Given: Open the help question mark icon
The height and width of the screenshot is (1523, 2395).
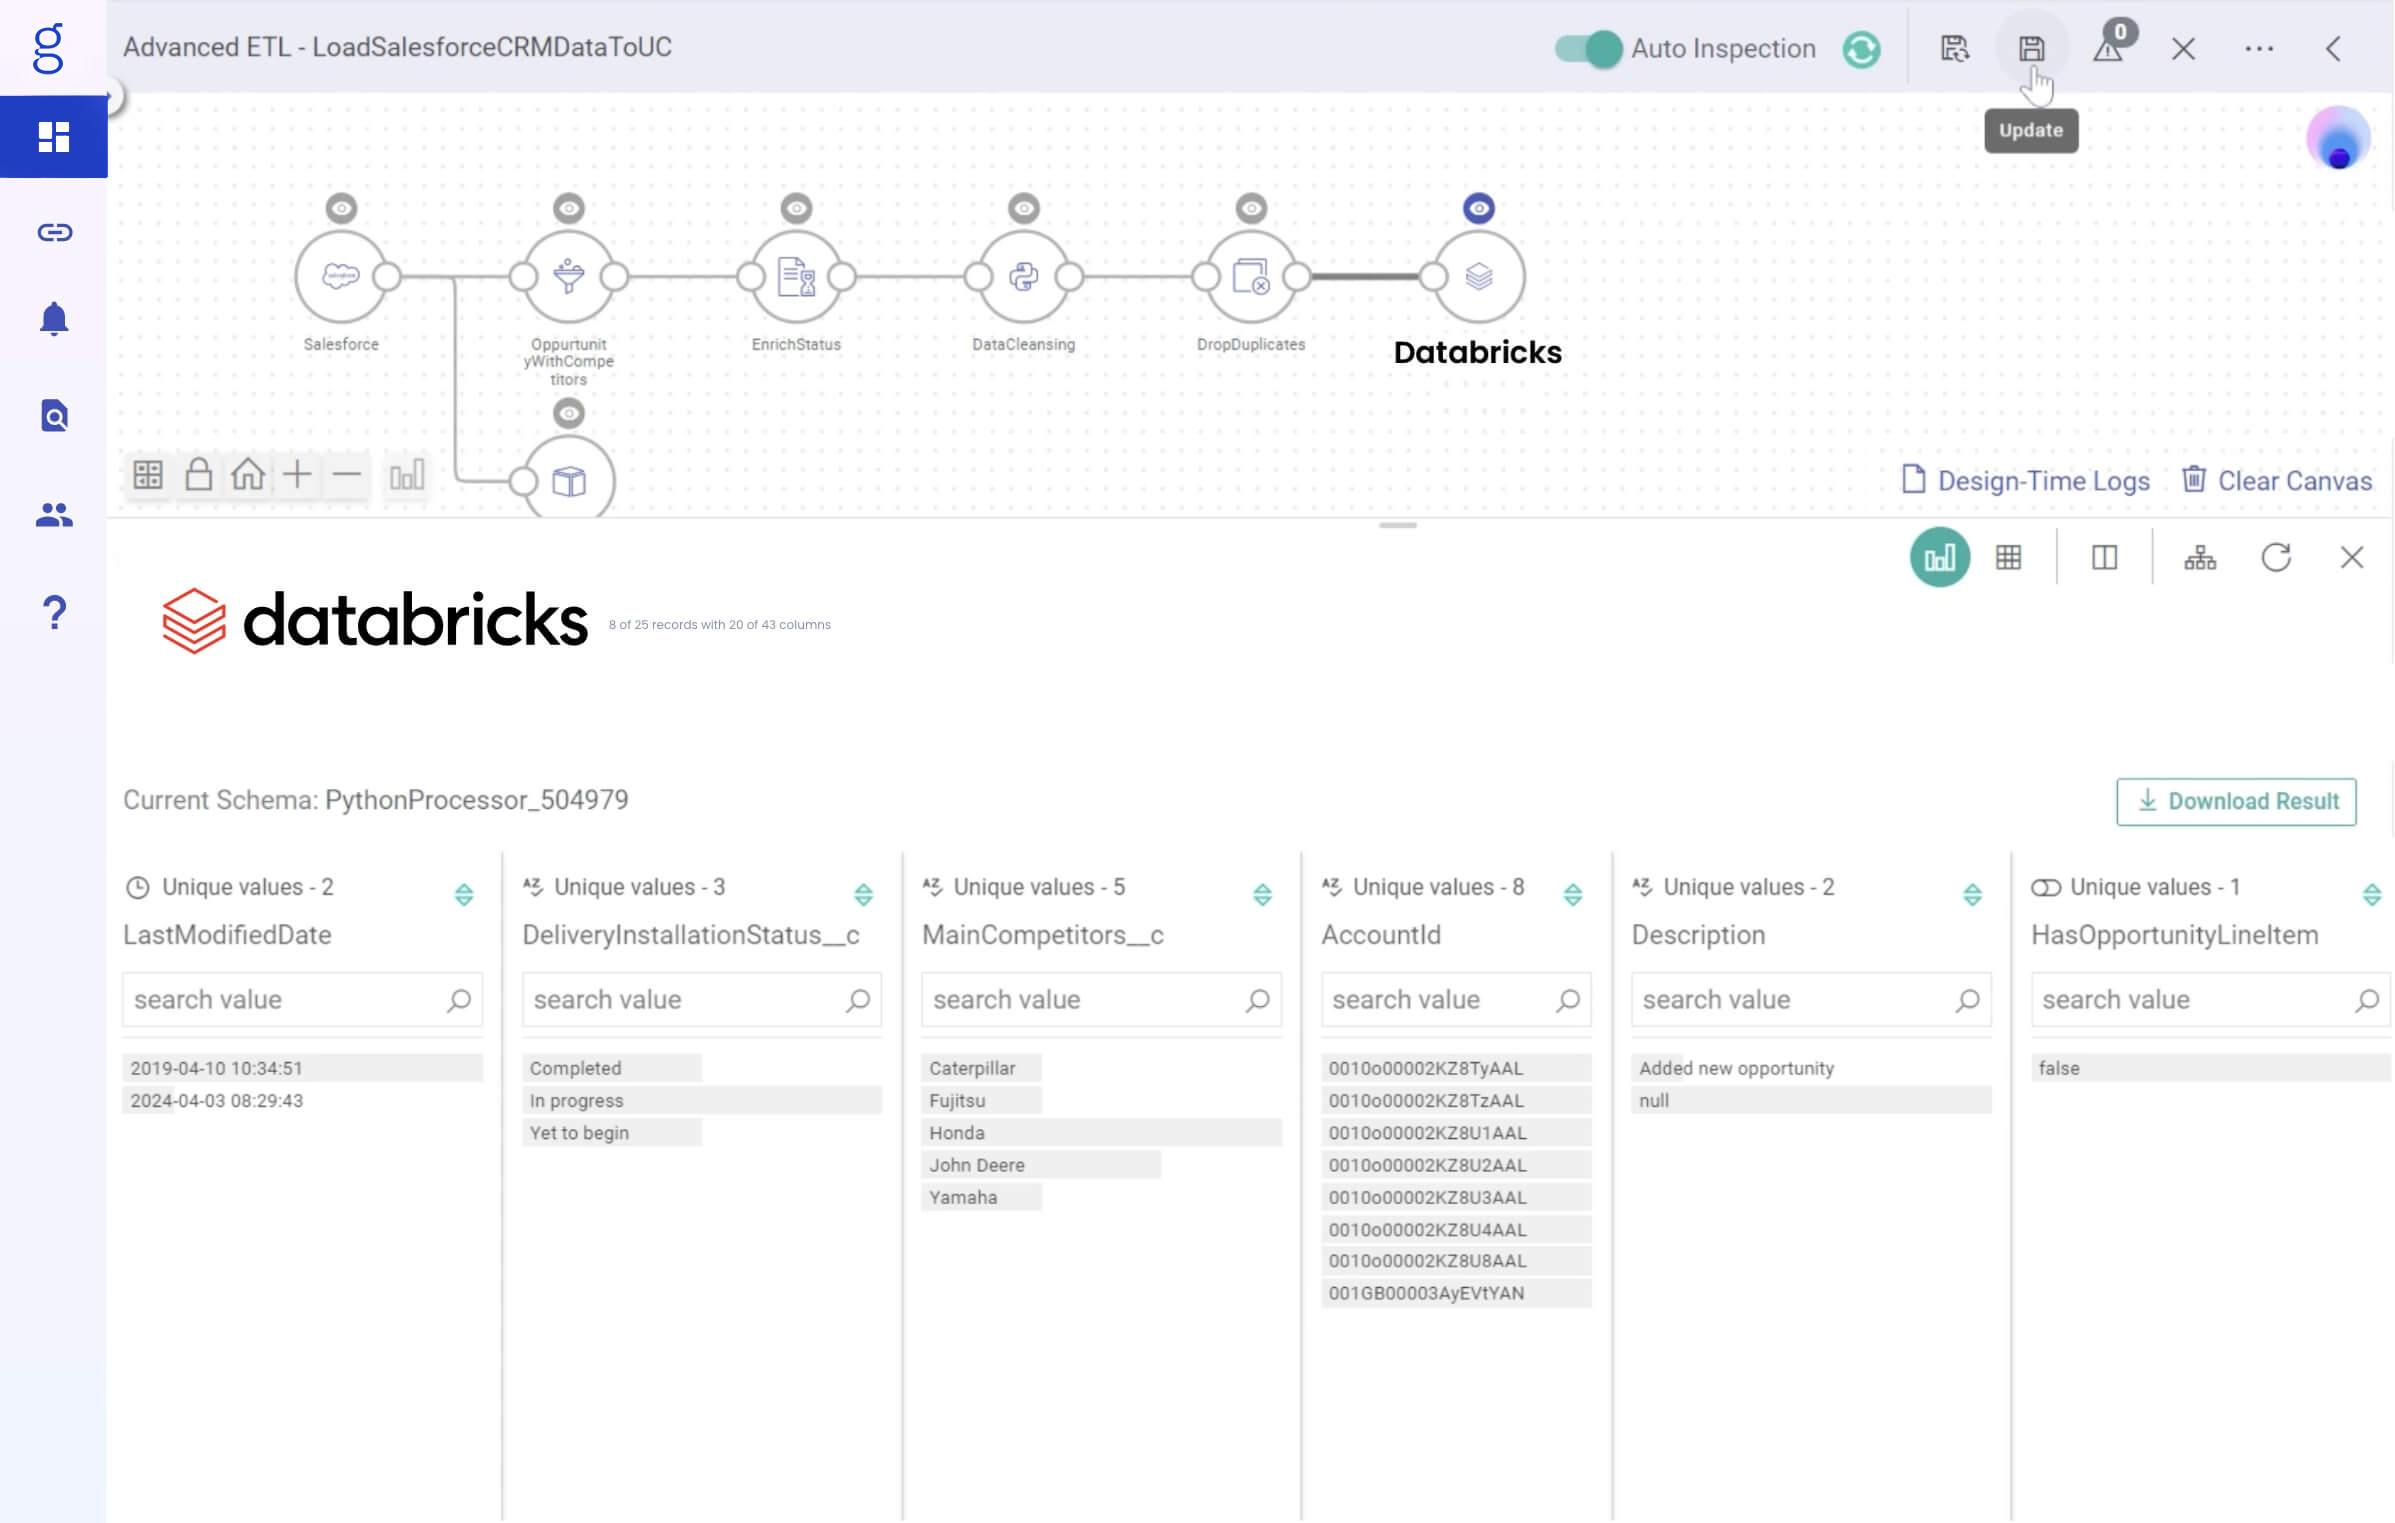Looking at the screenshot, I should 55,611.
